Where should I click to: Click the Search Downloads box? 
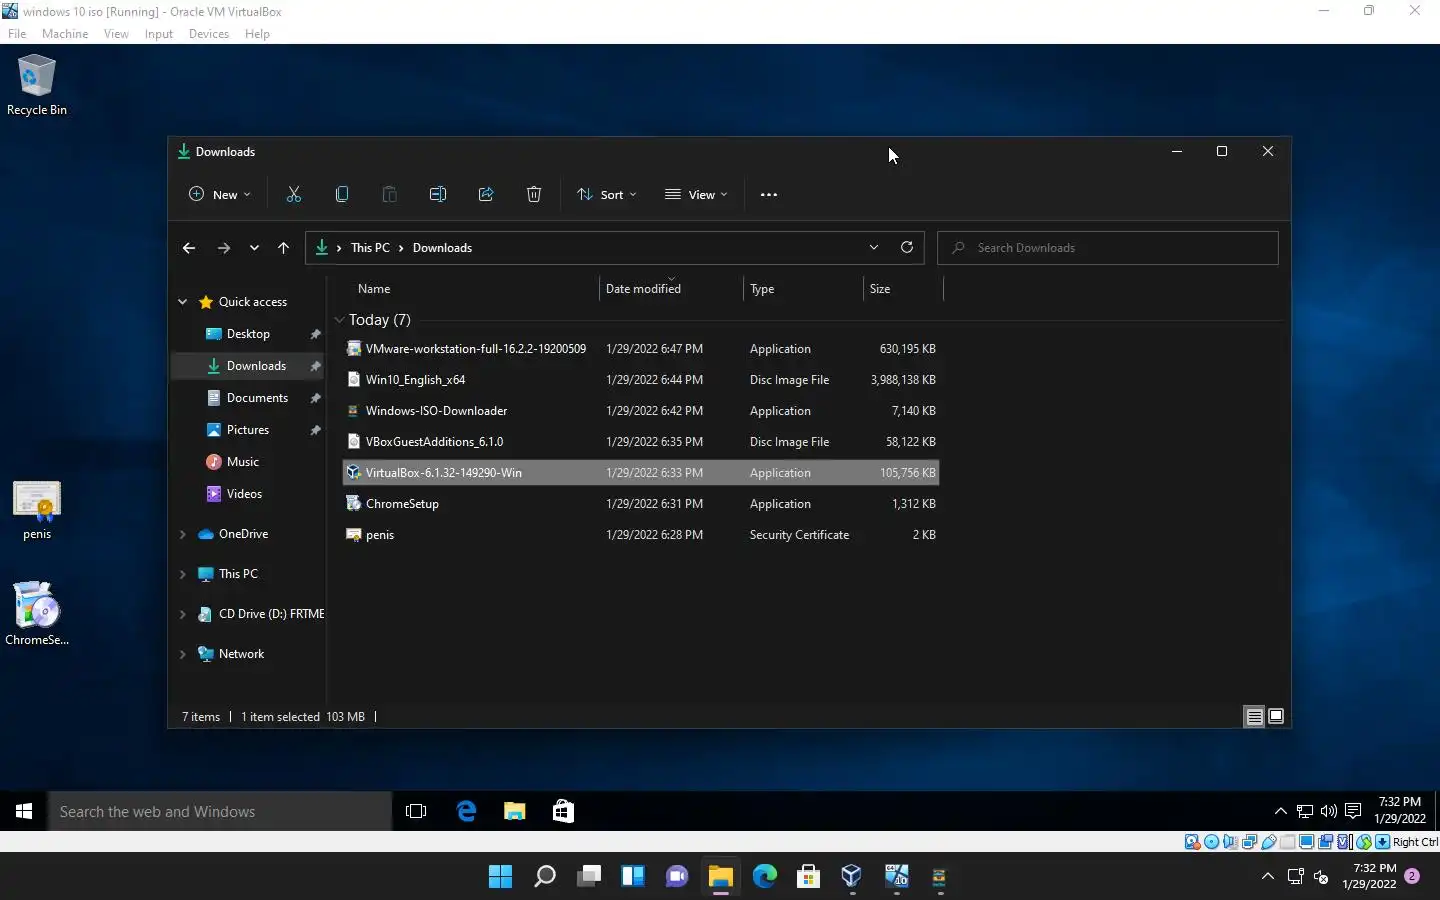point(1108,248)
